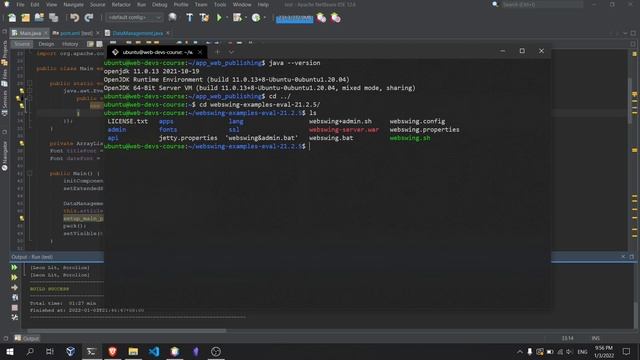
Task: Open the Navigator side panel tab
Action: click(x=4, y=156)
